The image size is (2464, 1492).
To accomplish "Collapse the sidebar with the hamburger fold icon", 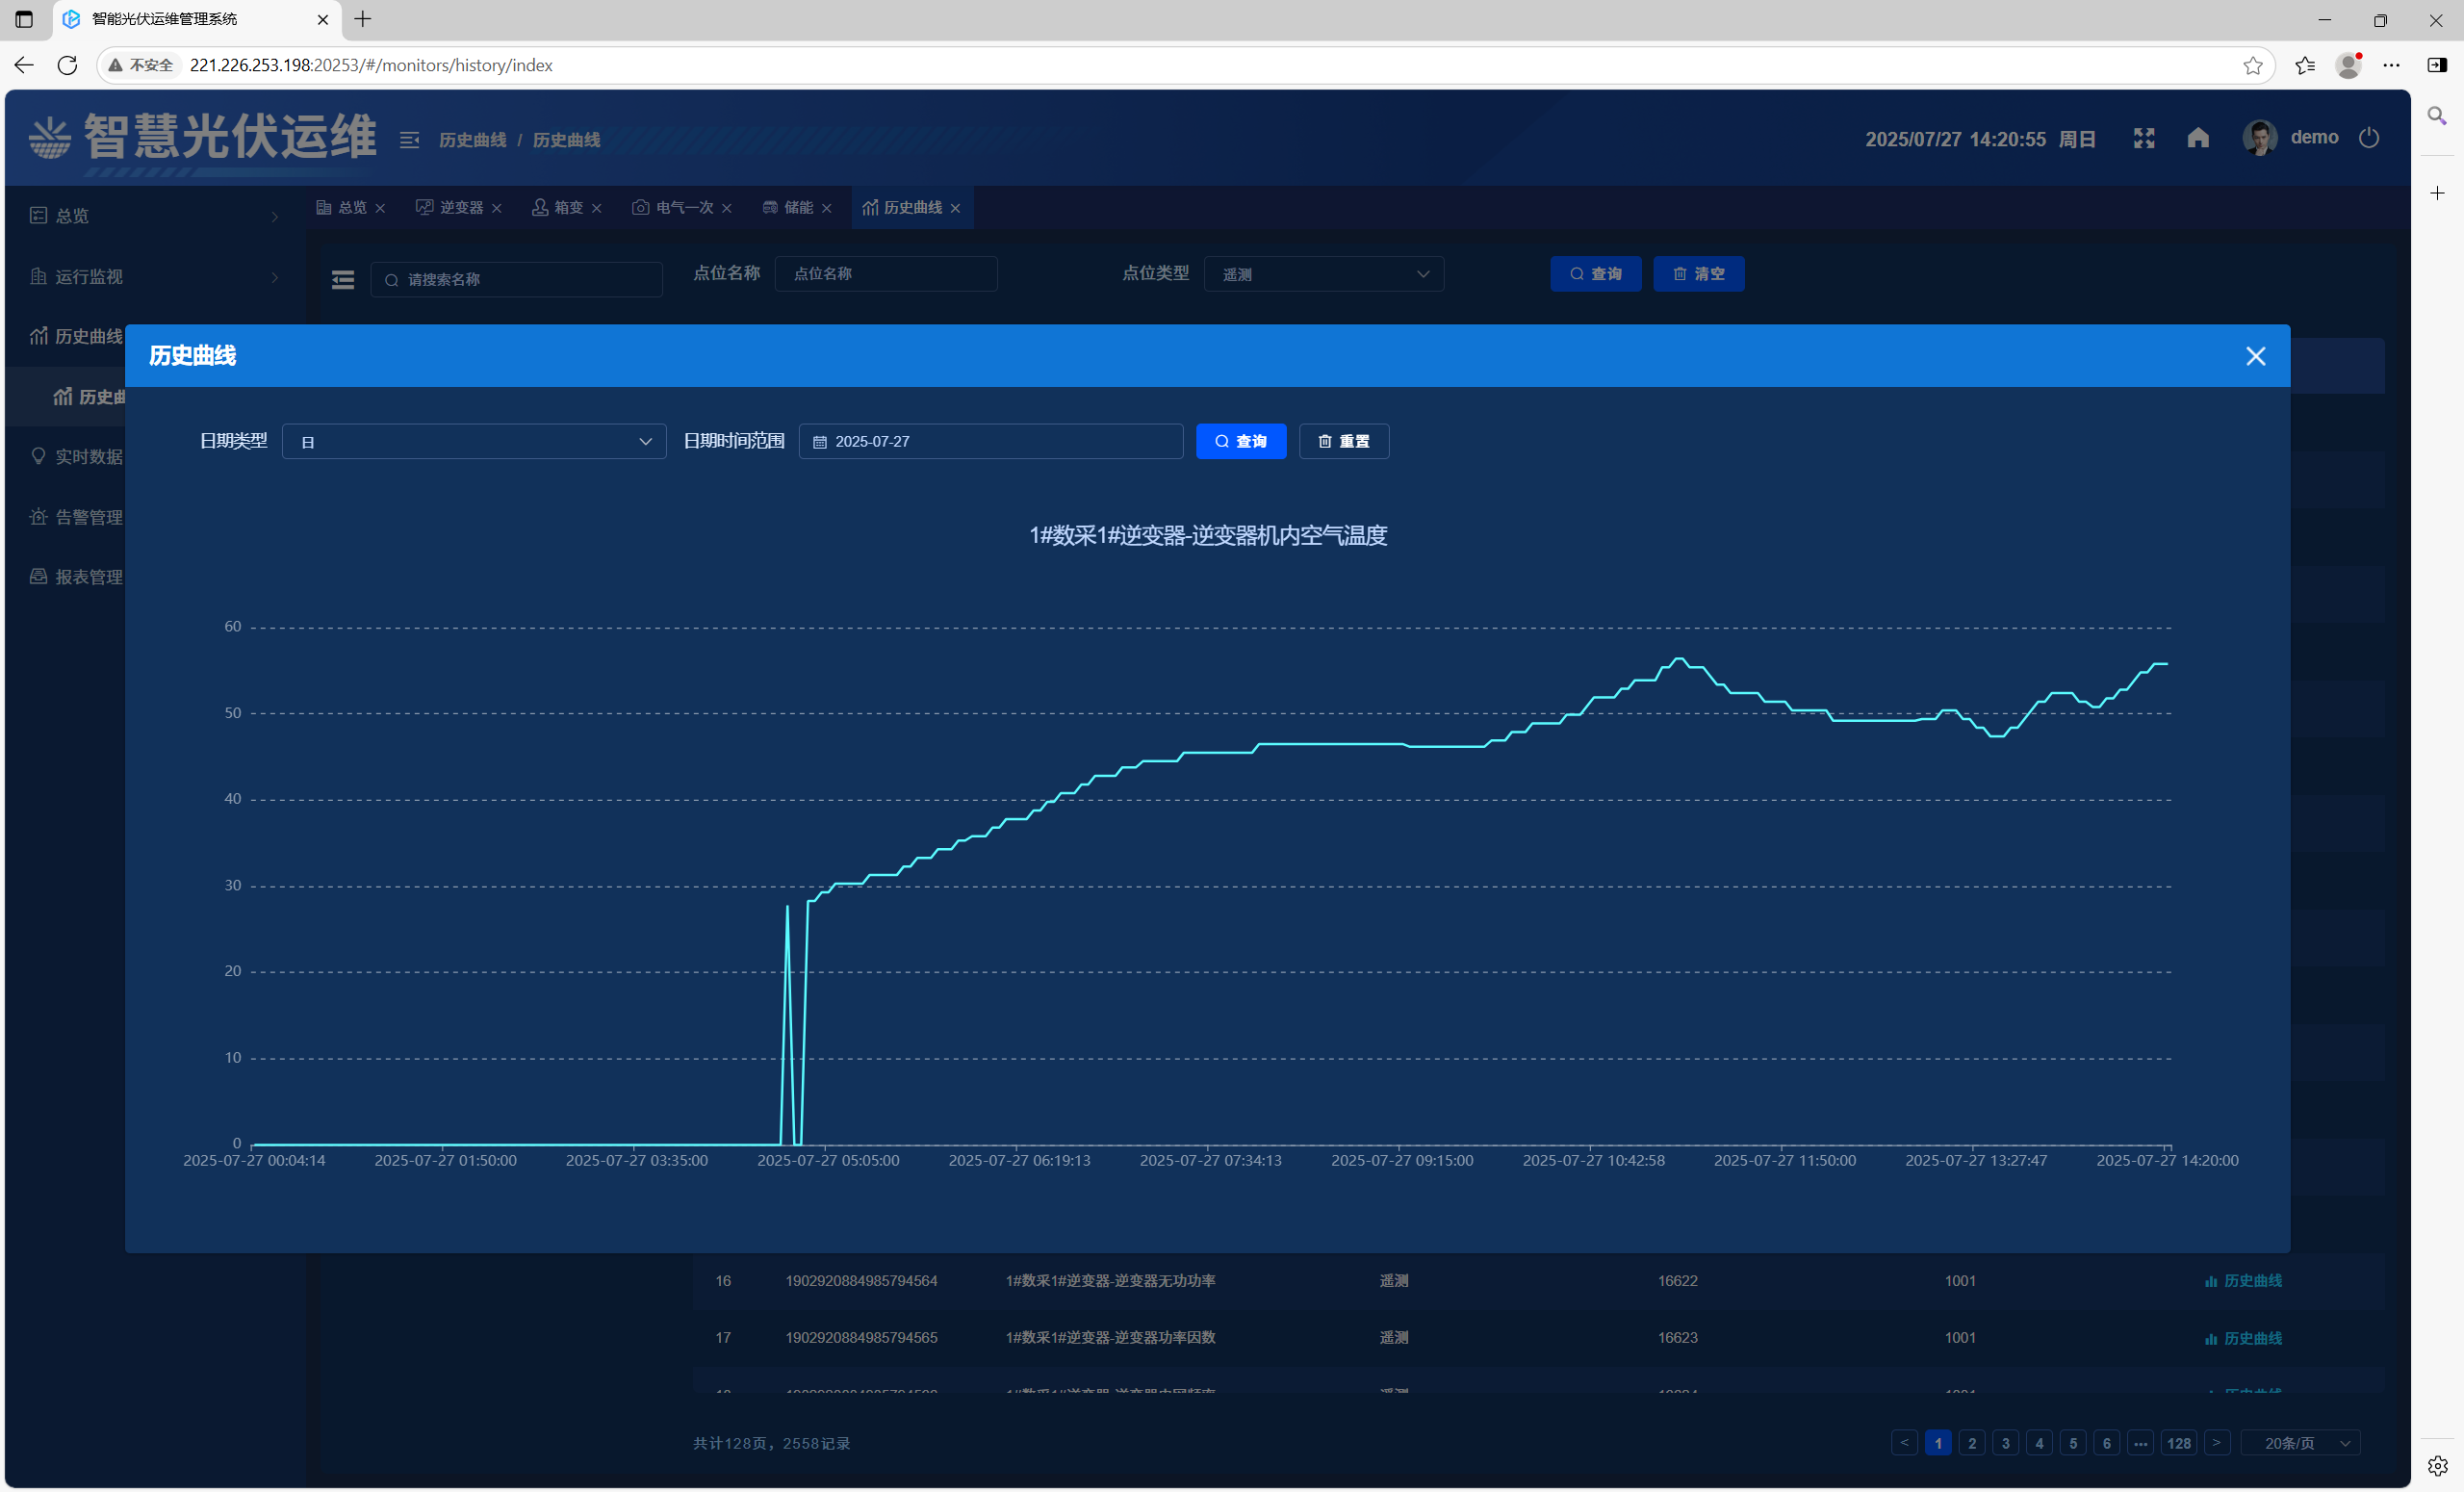I will pyautogui.click(x=409, y=140).
